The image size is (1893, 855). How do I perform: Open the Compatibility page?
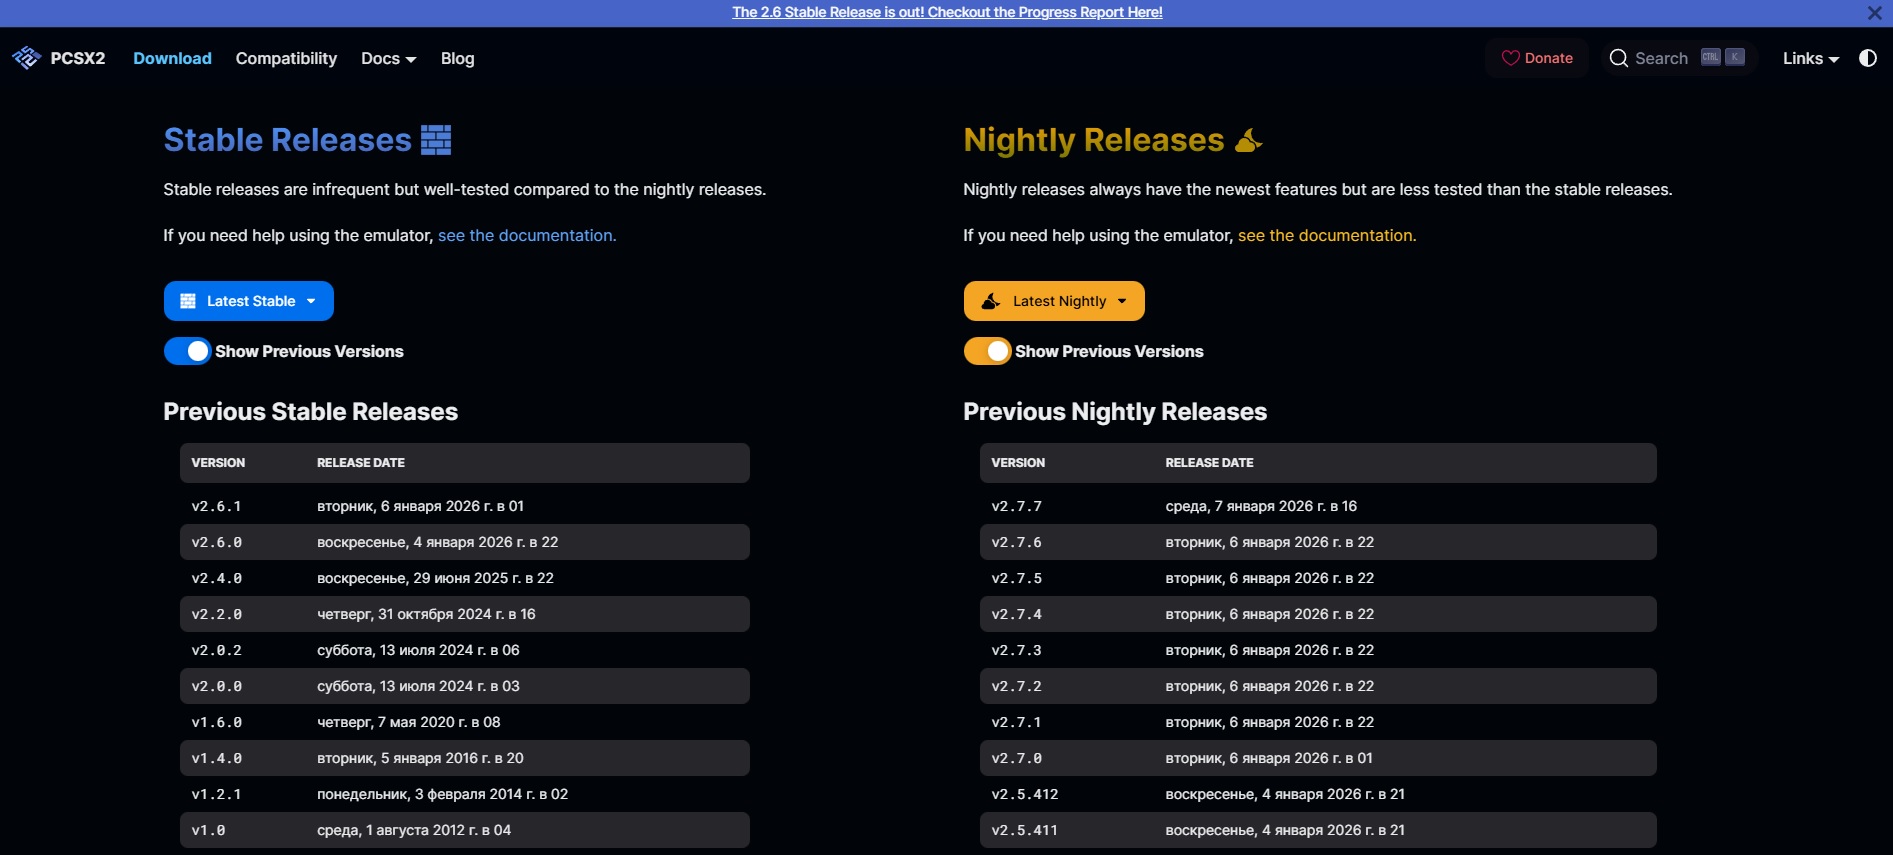point(286,58)
